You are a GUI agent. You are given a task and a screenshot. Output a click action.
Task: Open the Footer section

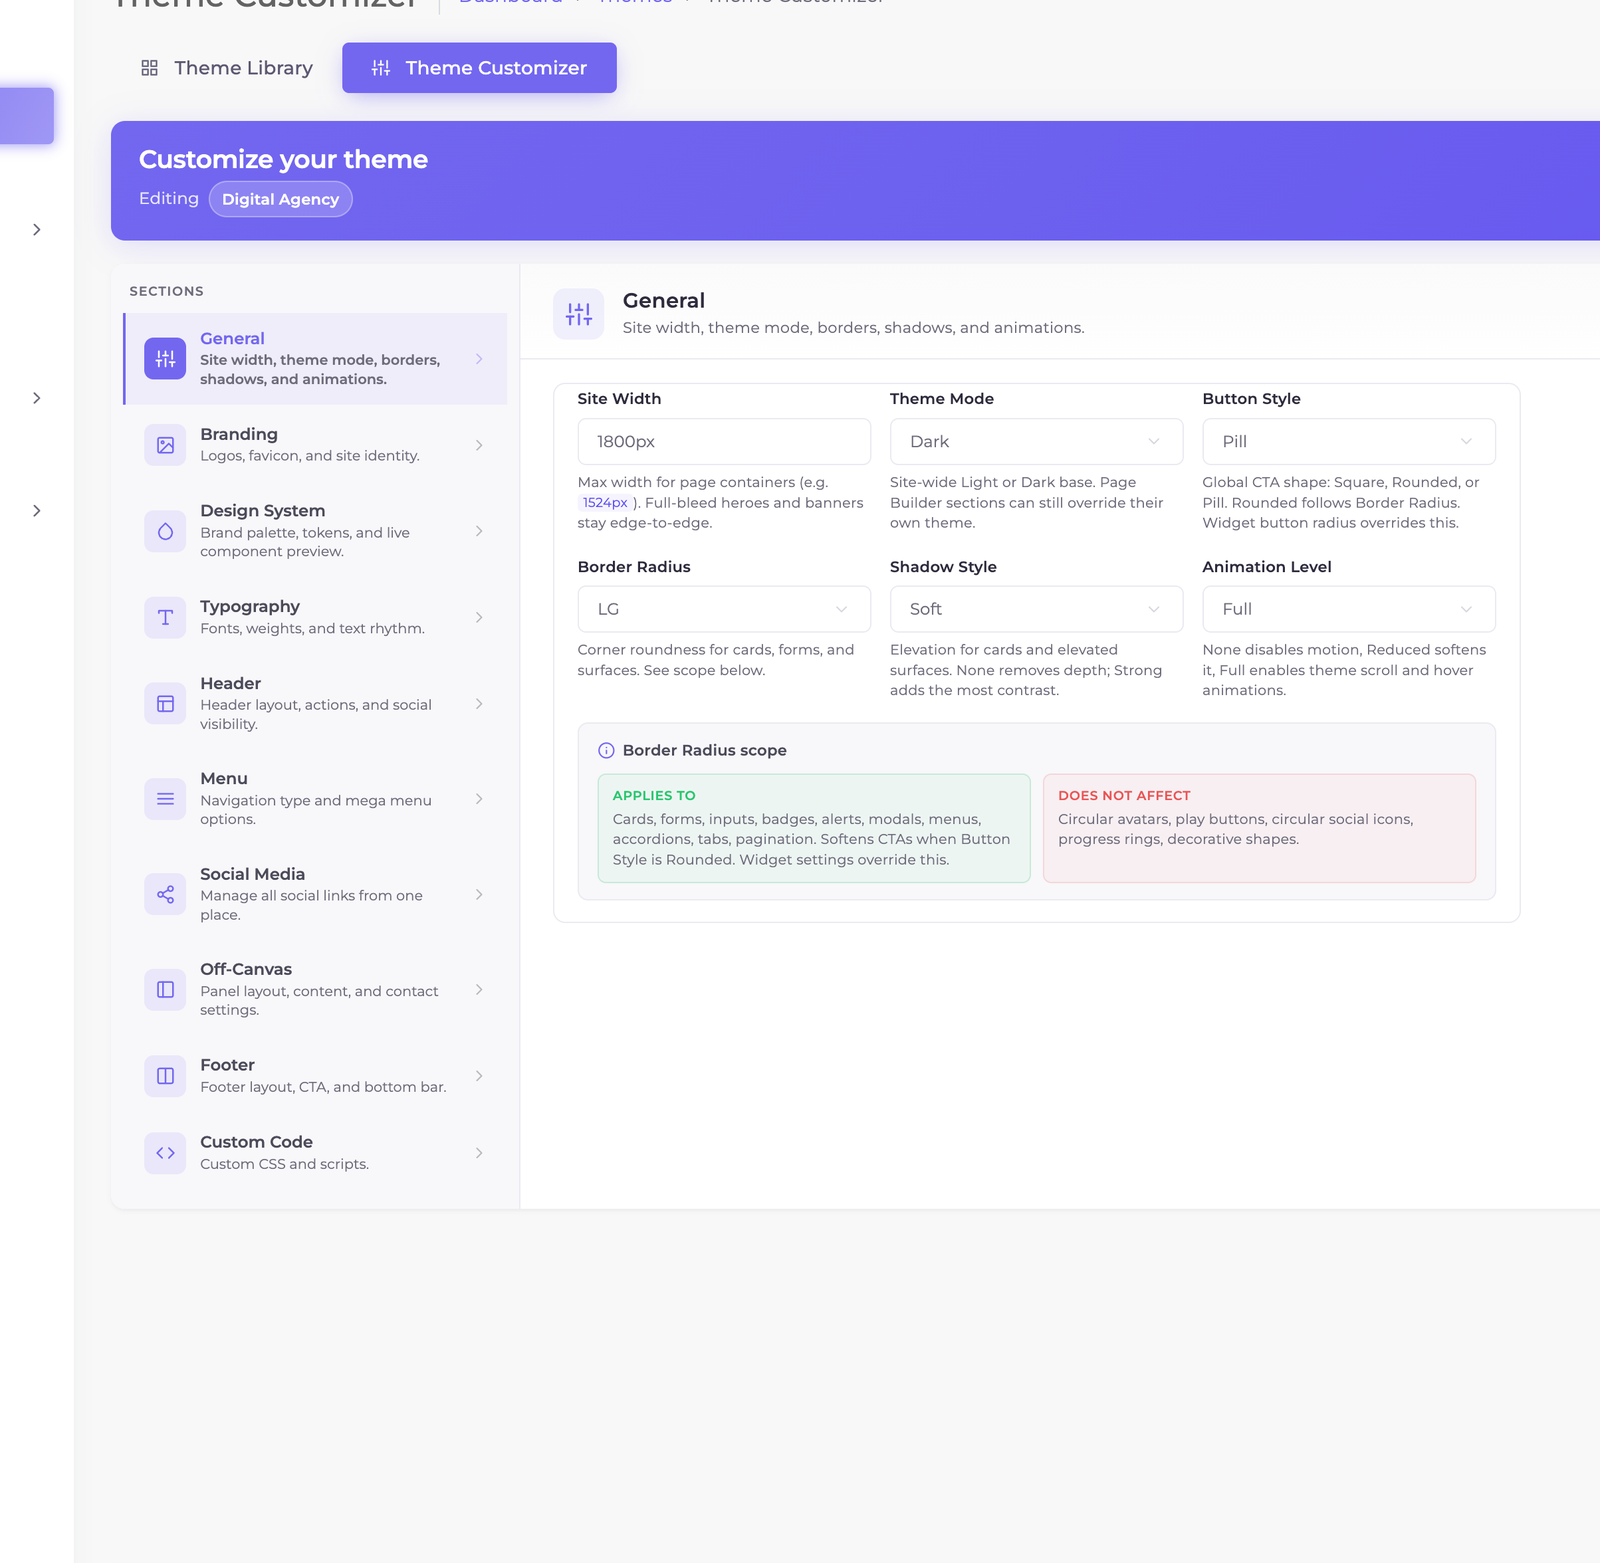pos(315,1076)
